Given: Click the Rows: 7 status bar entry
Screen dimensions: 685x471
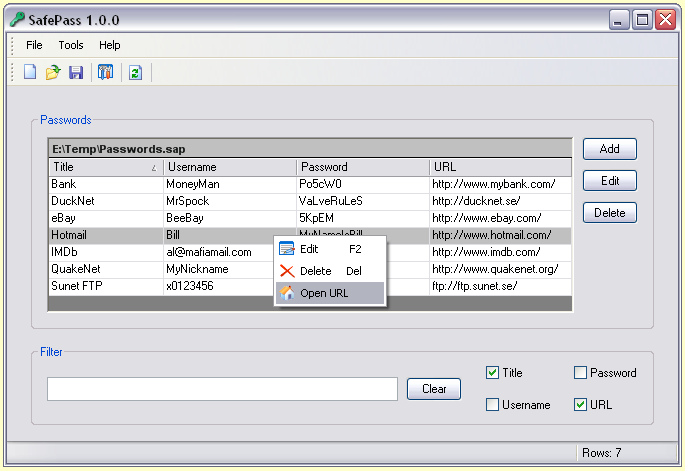Looking at the screenshot, I should pyautogui.click(x=601, y=453).
